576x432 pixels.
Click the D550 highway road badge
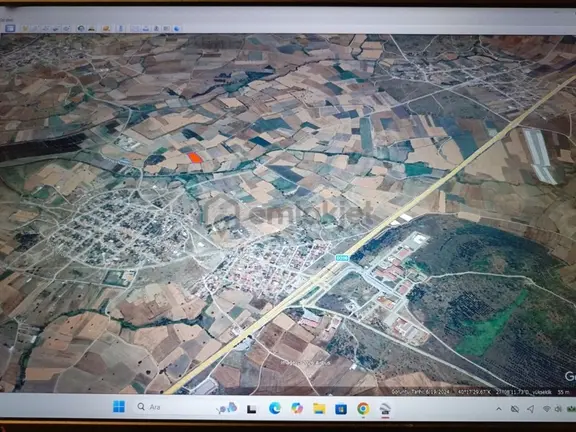[x=342, y=258]
